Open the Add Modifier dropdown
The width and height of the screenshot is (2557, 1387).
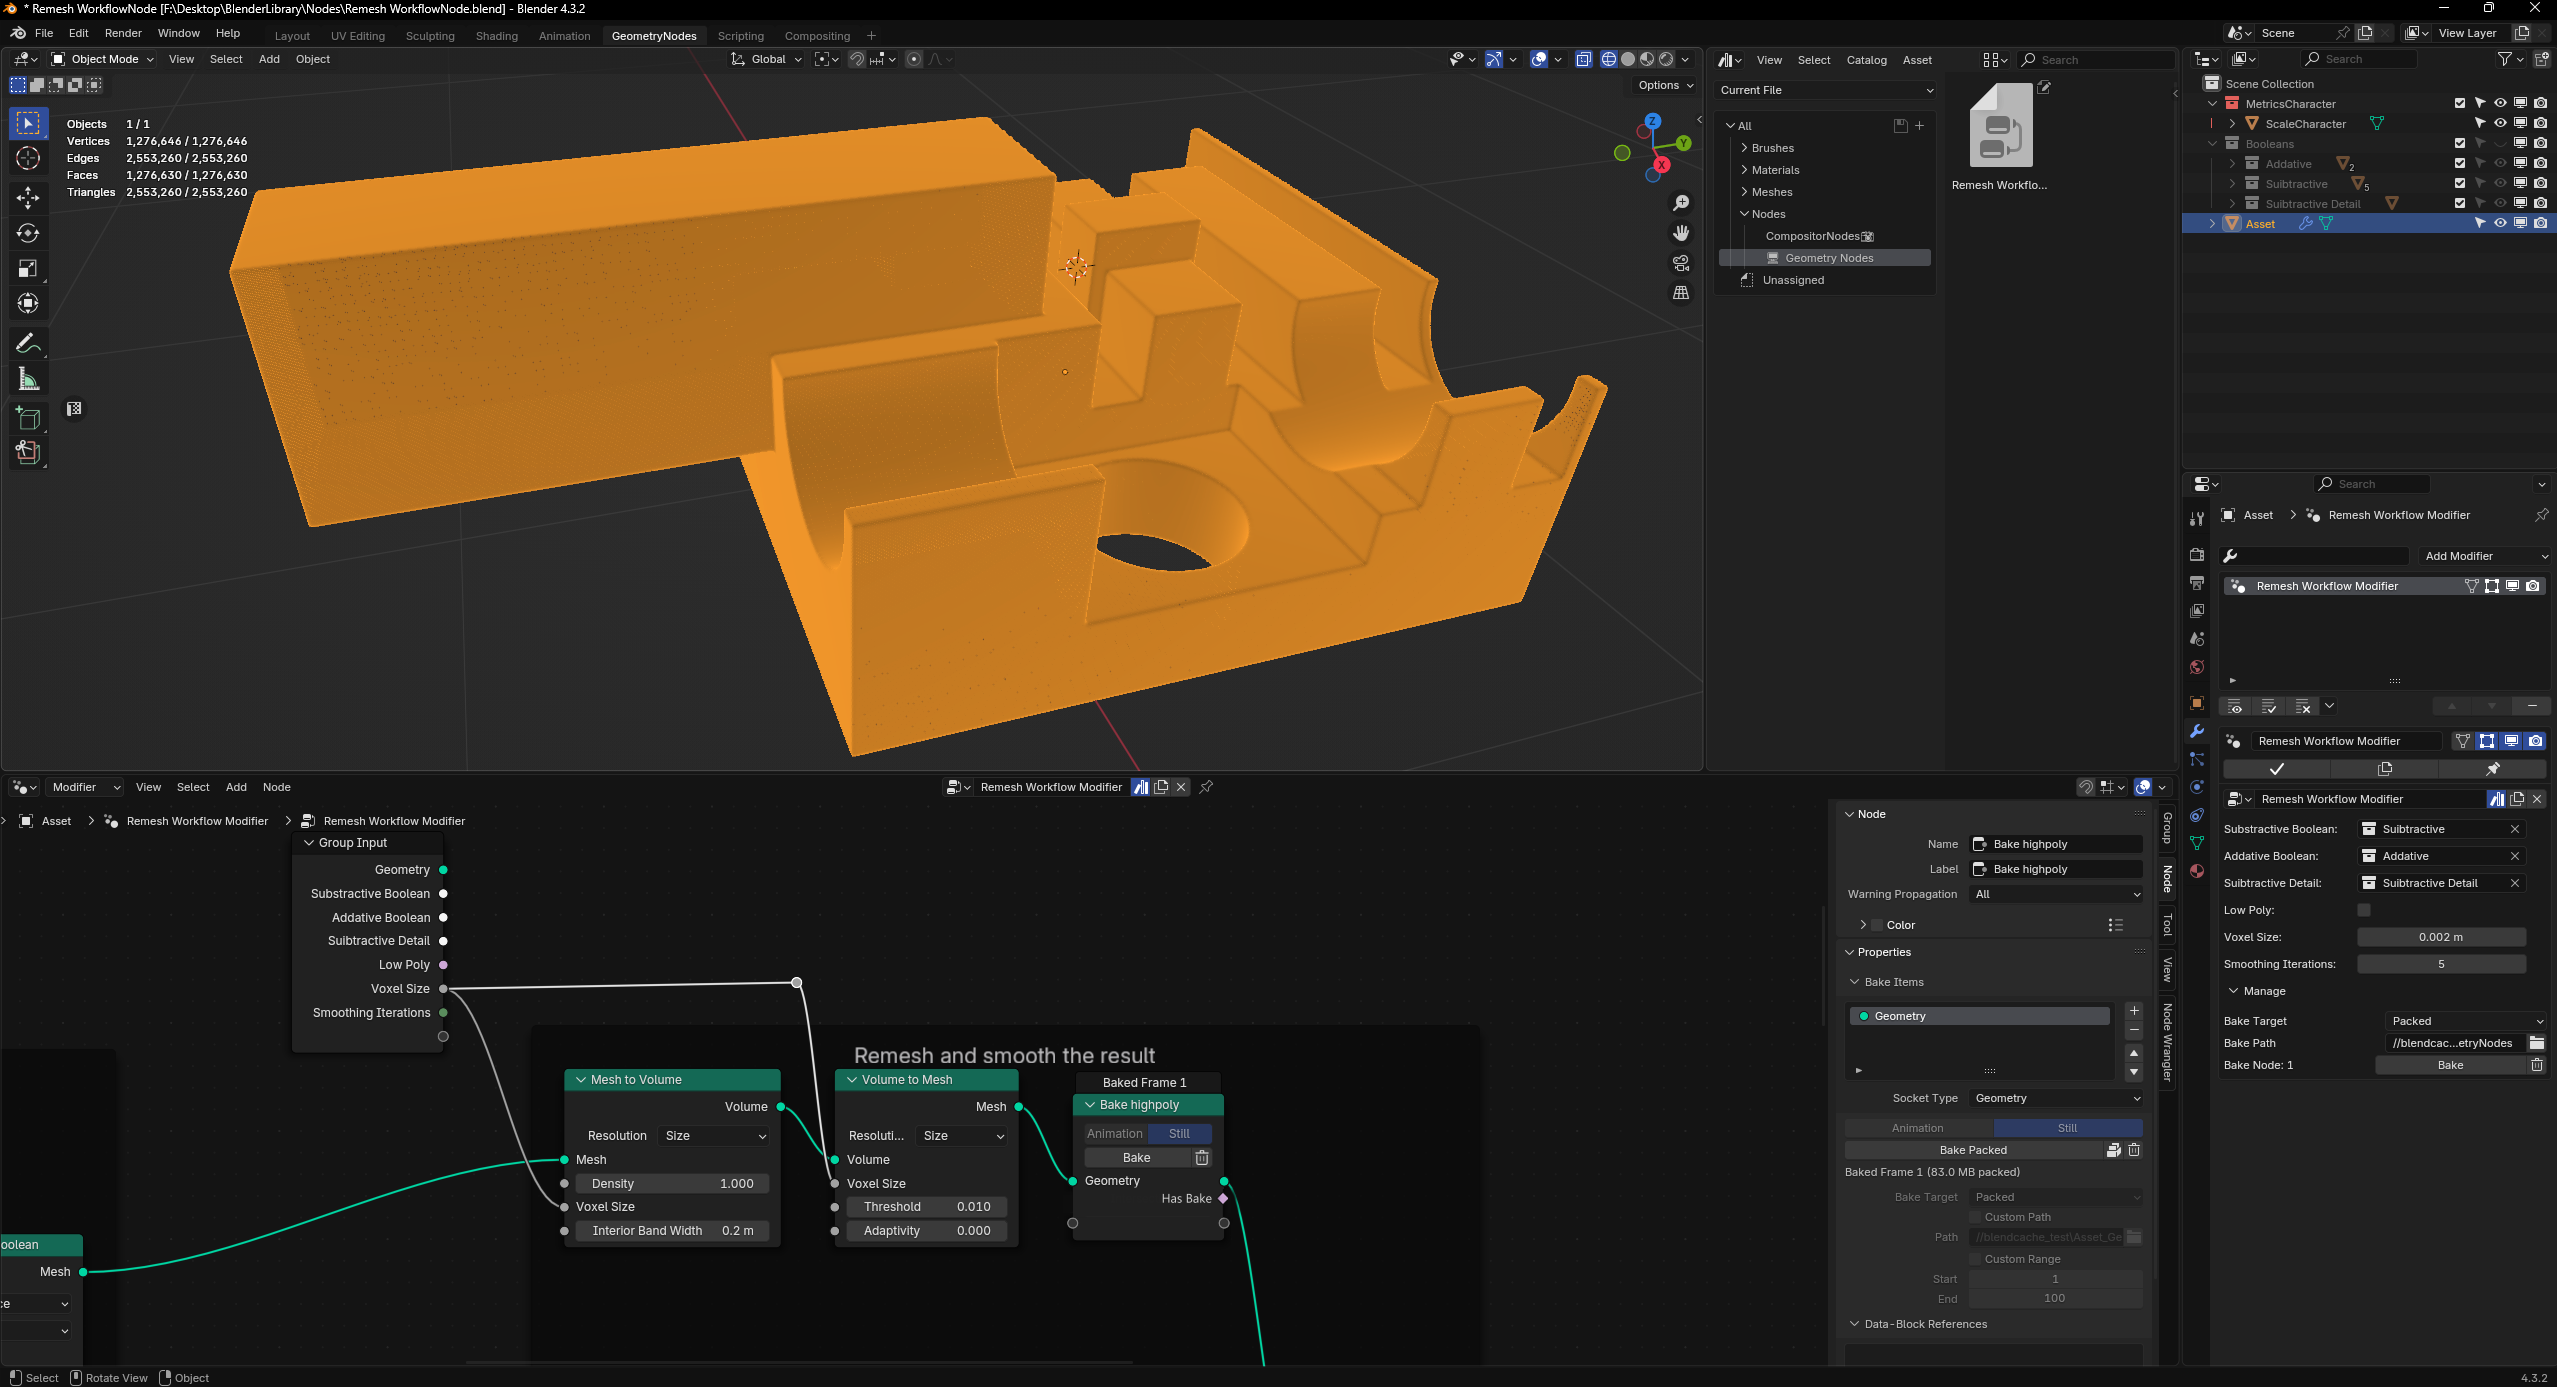(2485, 556)
